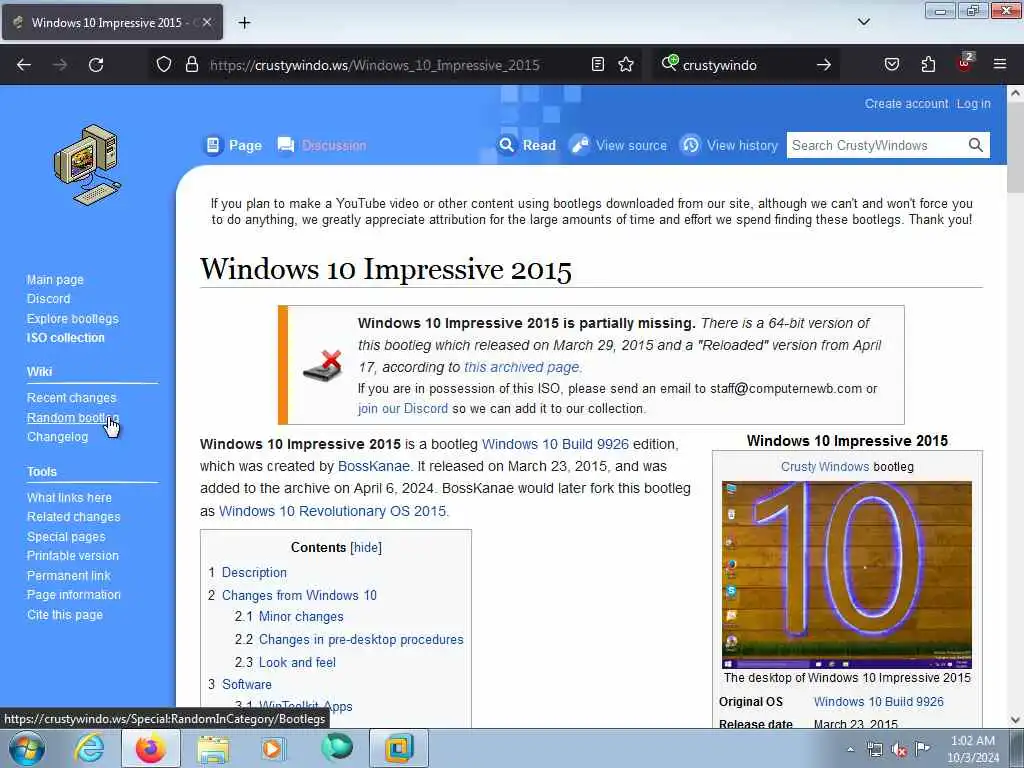Collapse contents with the hide toggle
Screen dimensions: 1024x768
(x=366, y=547)
